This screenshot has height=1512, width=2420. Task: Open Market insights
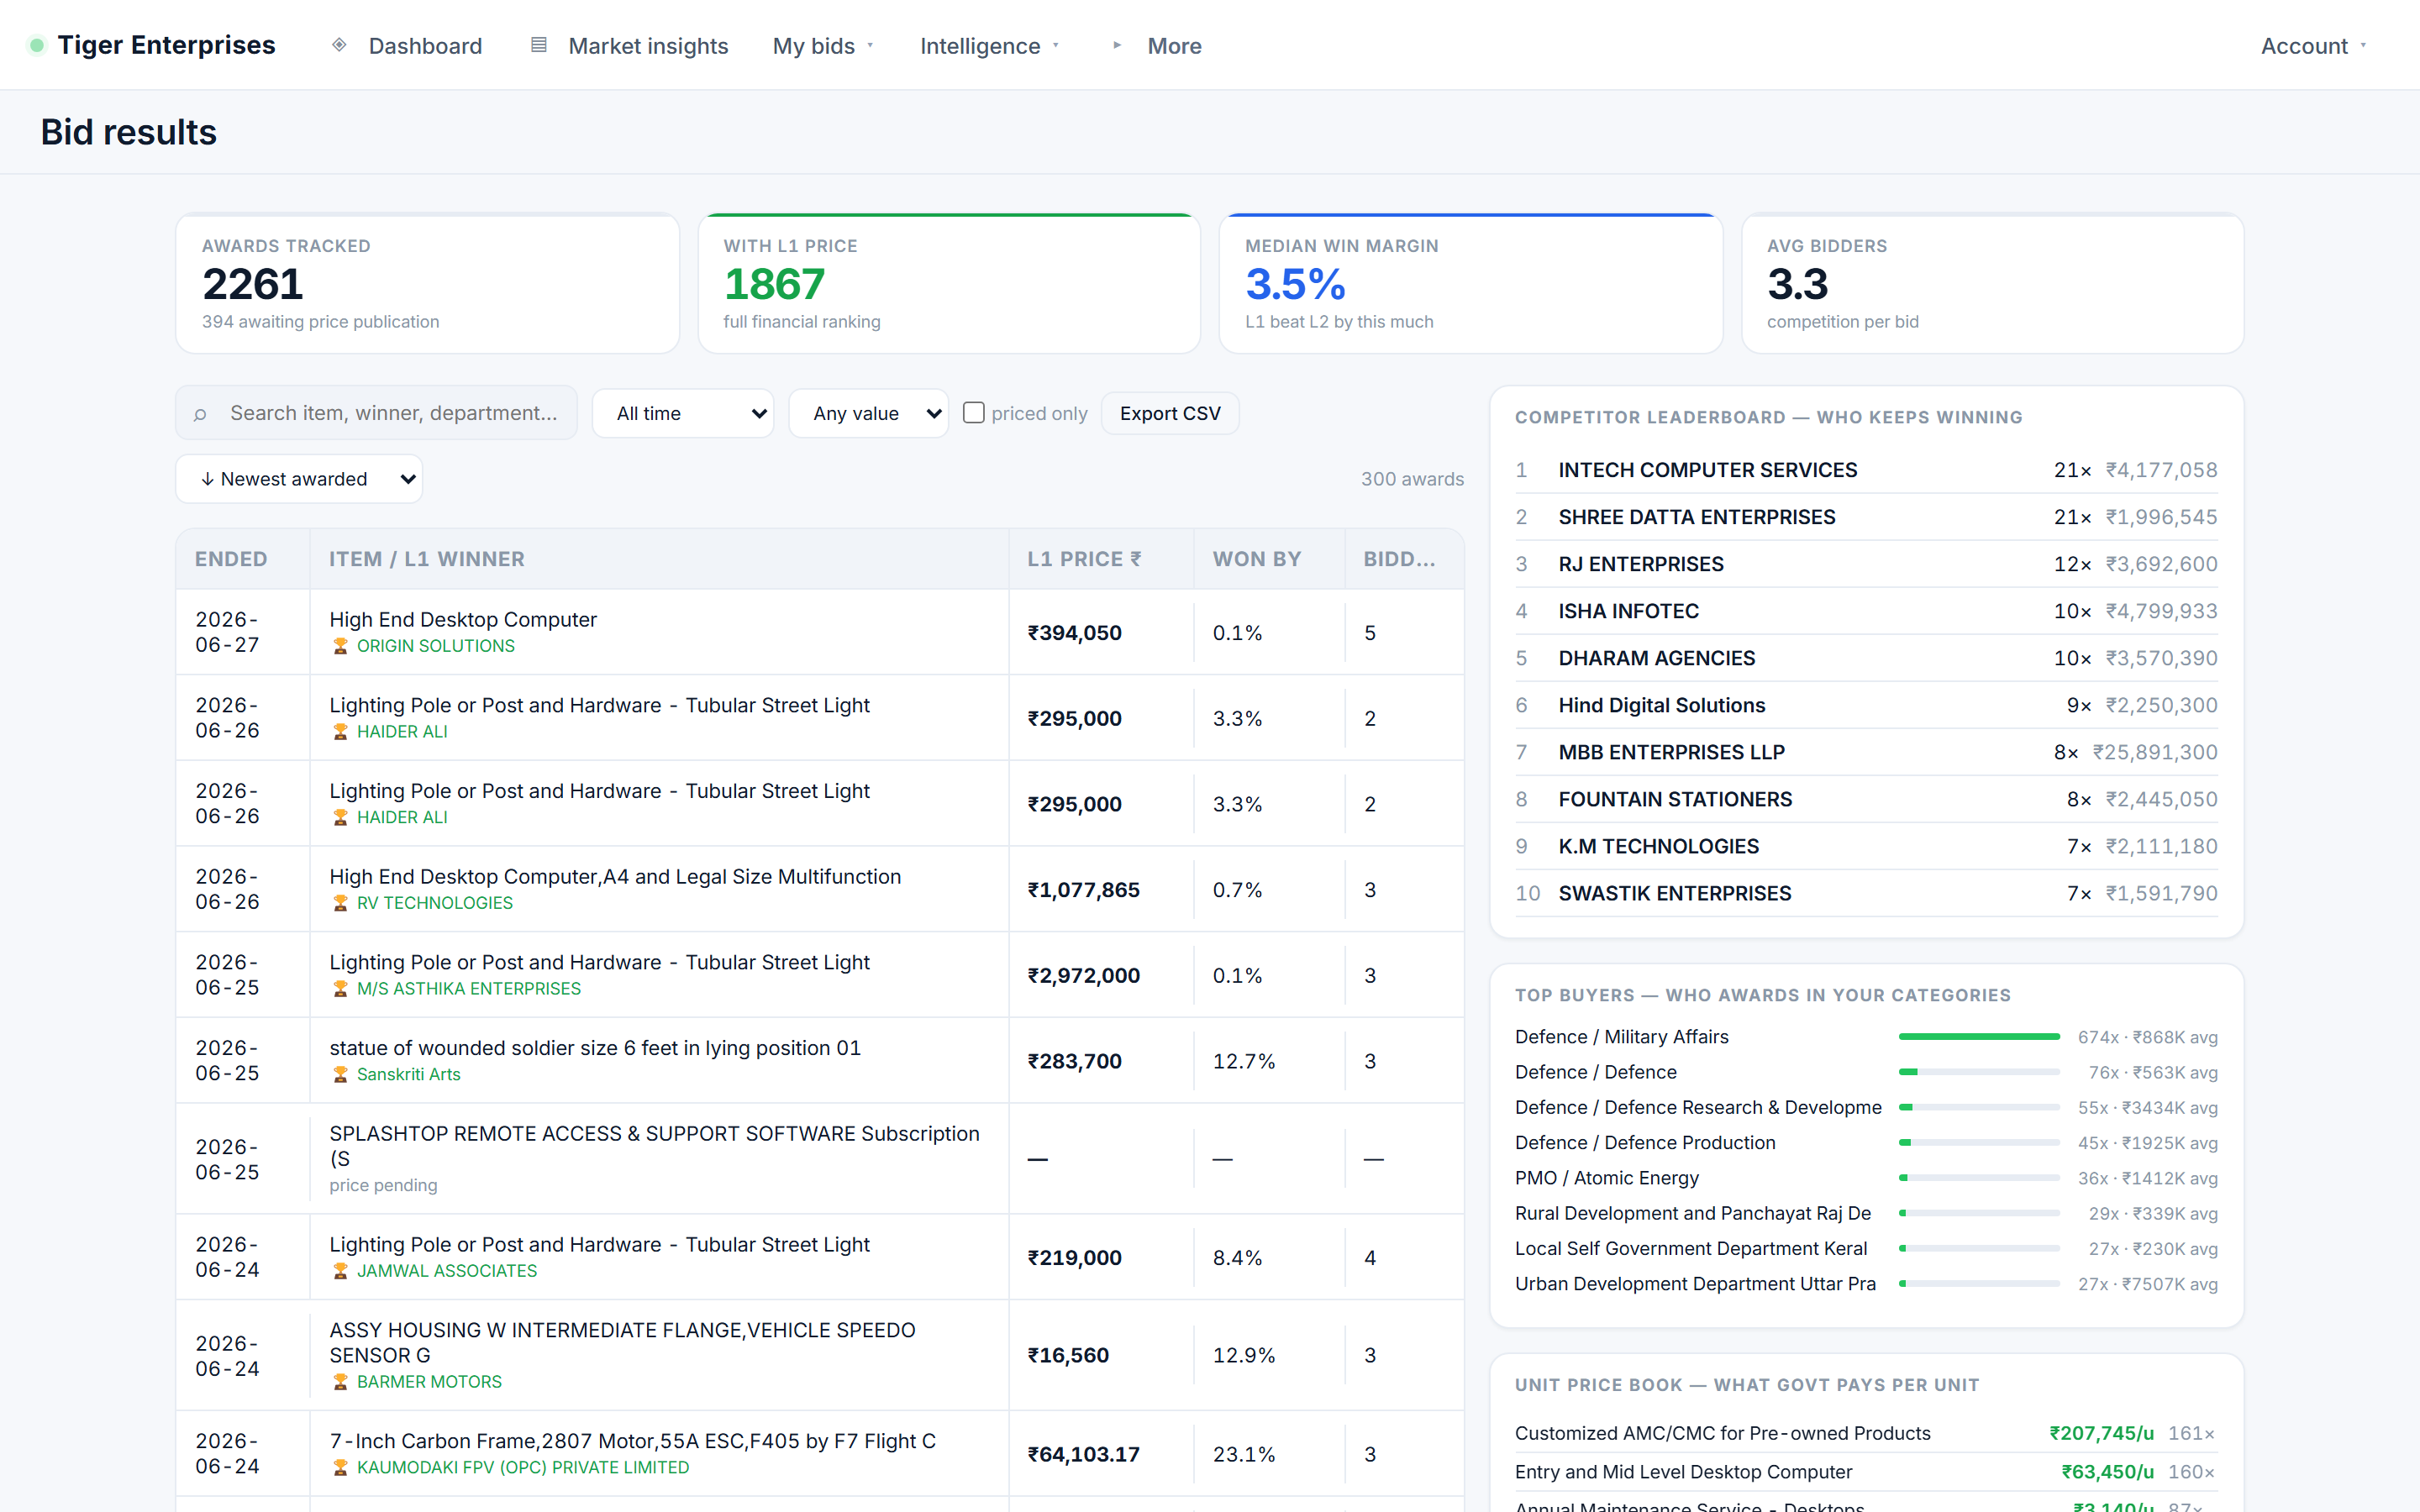click(629, 46)
